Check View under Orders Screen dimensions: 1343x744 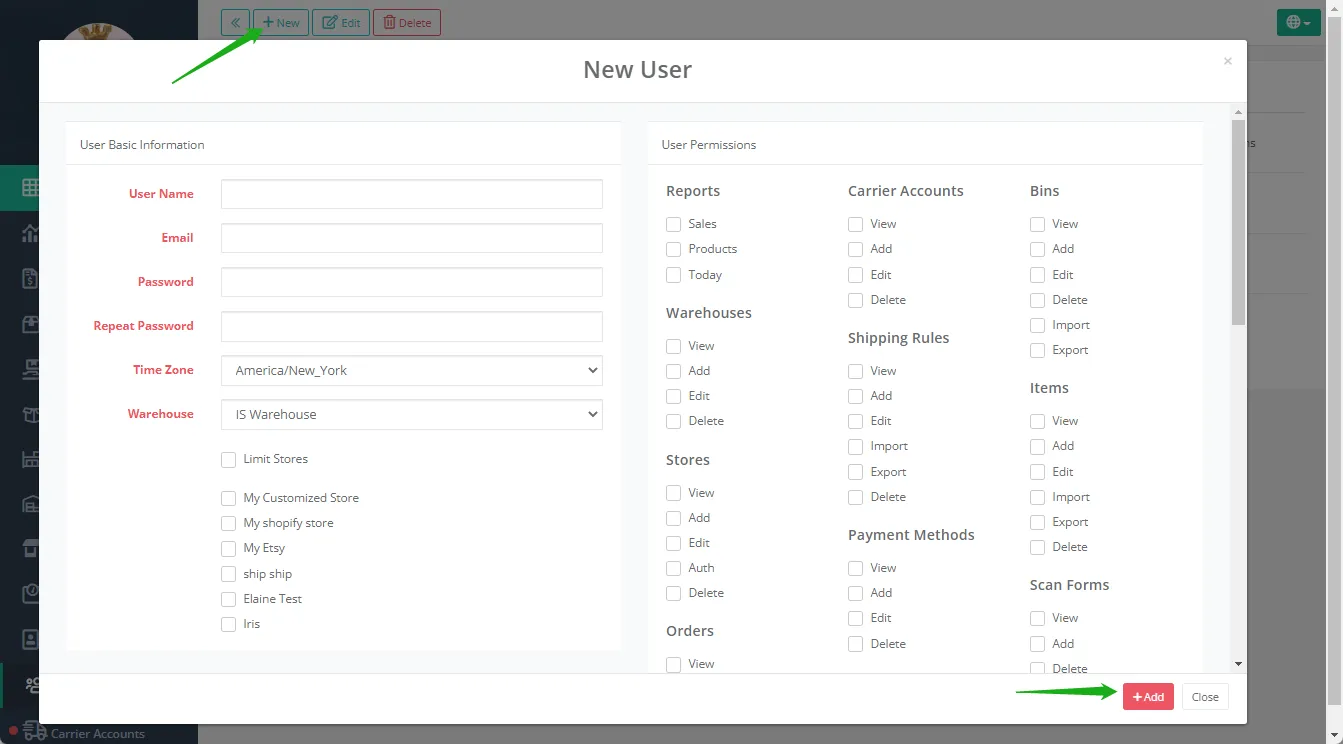coord(674,664)
